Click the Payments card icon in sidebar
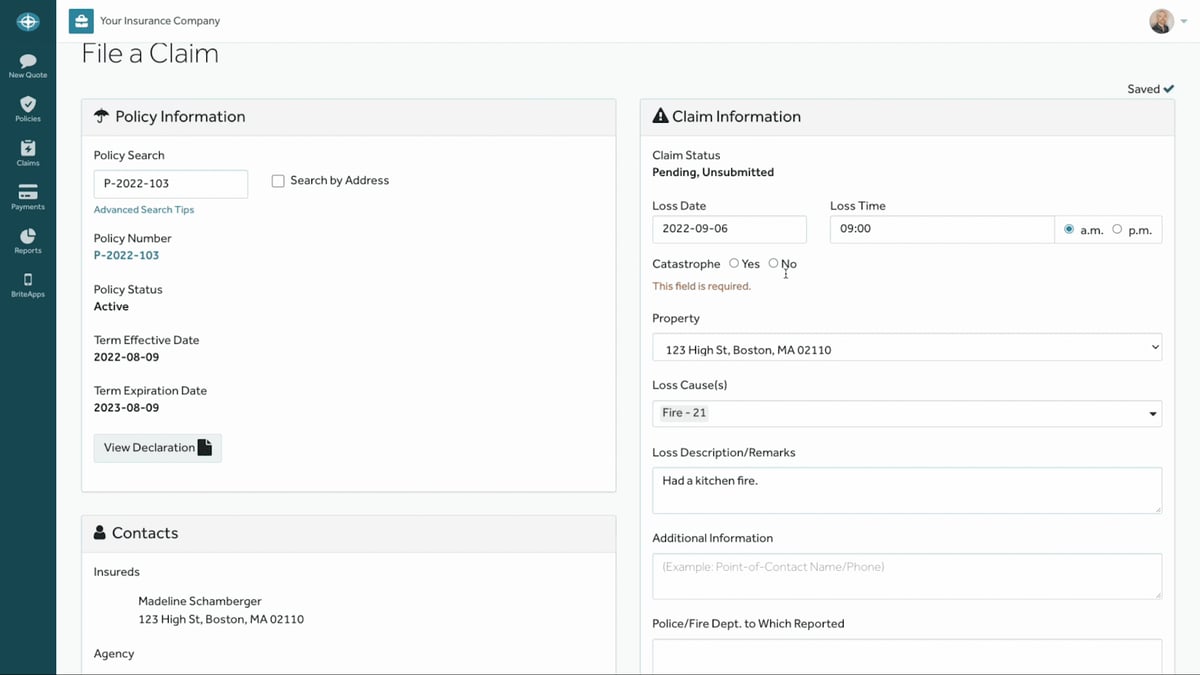1200x675 pixels. coord(27,192)
